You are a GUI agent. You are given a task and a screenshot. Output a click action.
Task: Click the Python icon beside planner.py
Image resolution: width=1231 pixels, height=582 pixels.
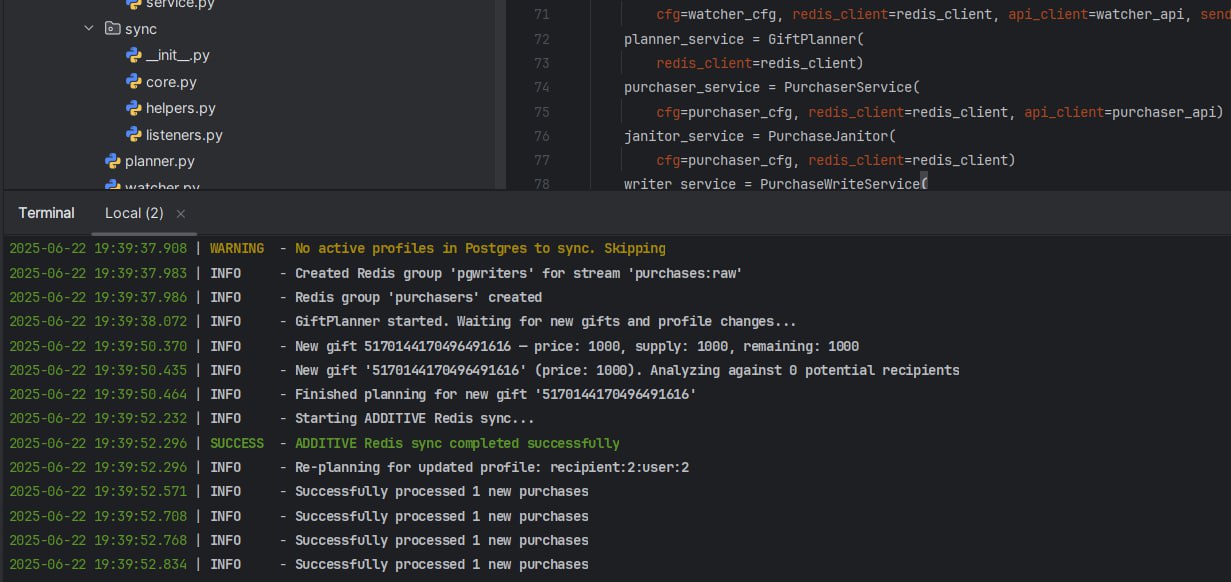click(112, 161)
